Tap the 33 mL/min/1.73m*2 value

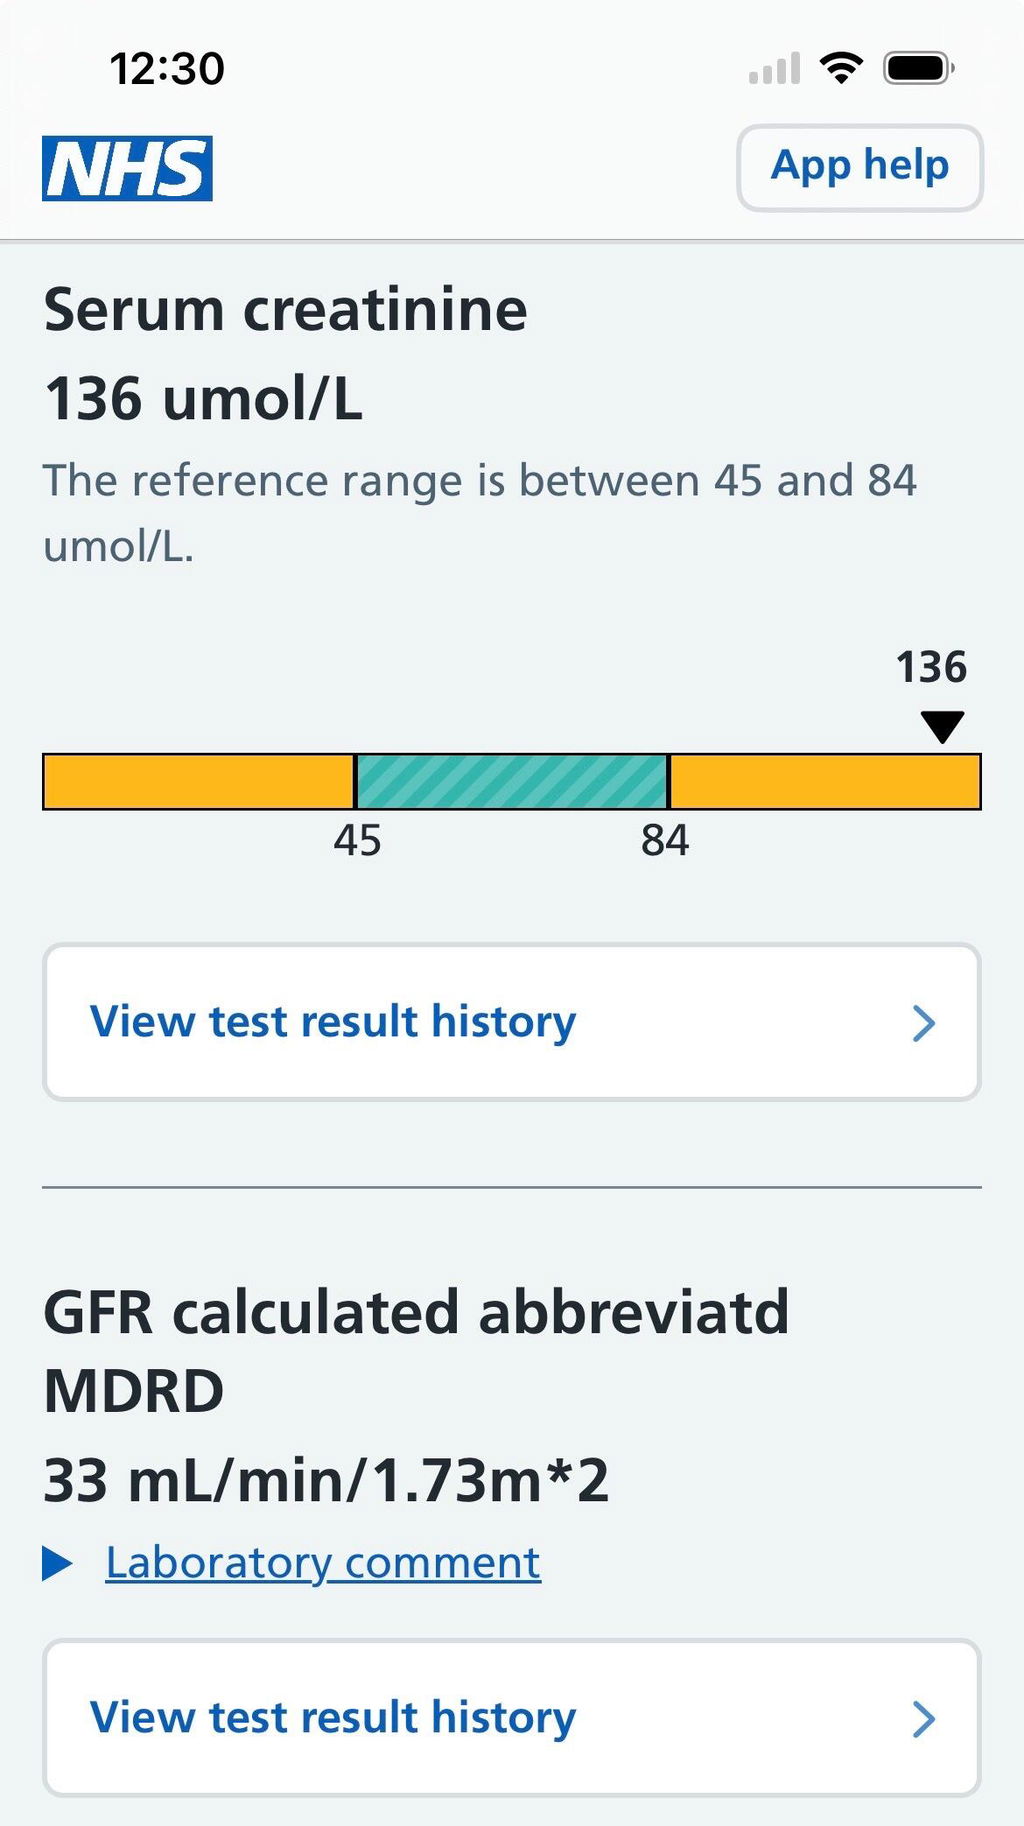(x=326, y=1480)
